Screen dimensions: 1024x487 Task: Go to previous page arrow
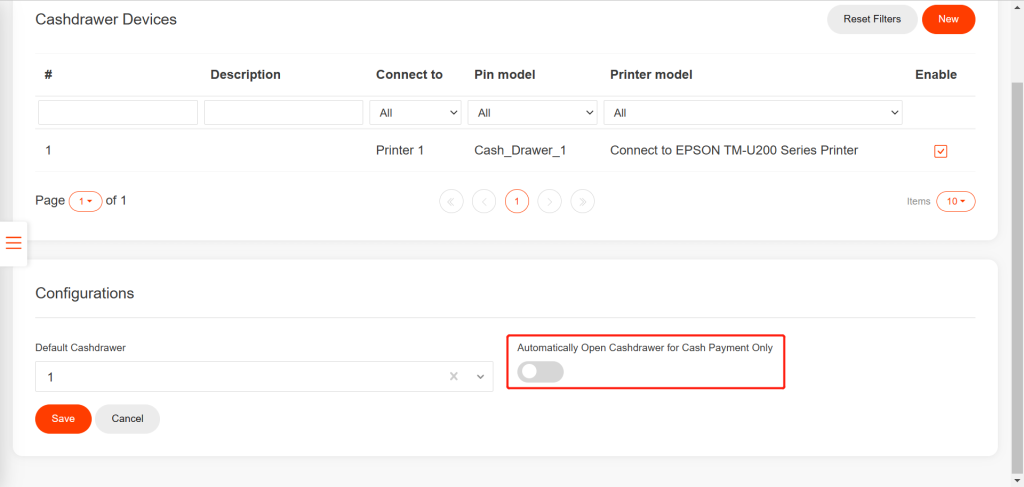pos(483,201)
